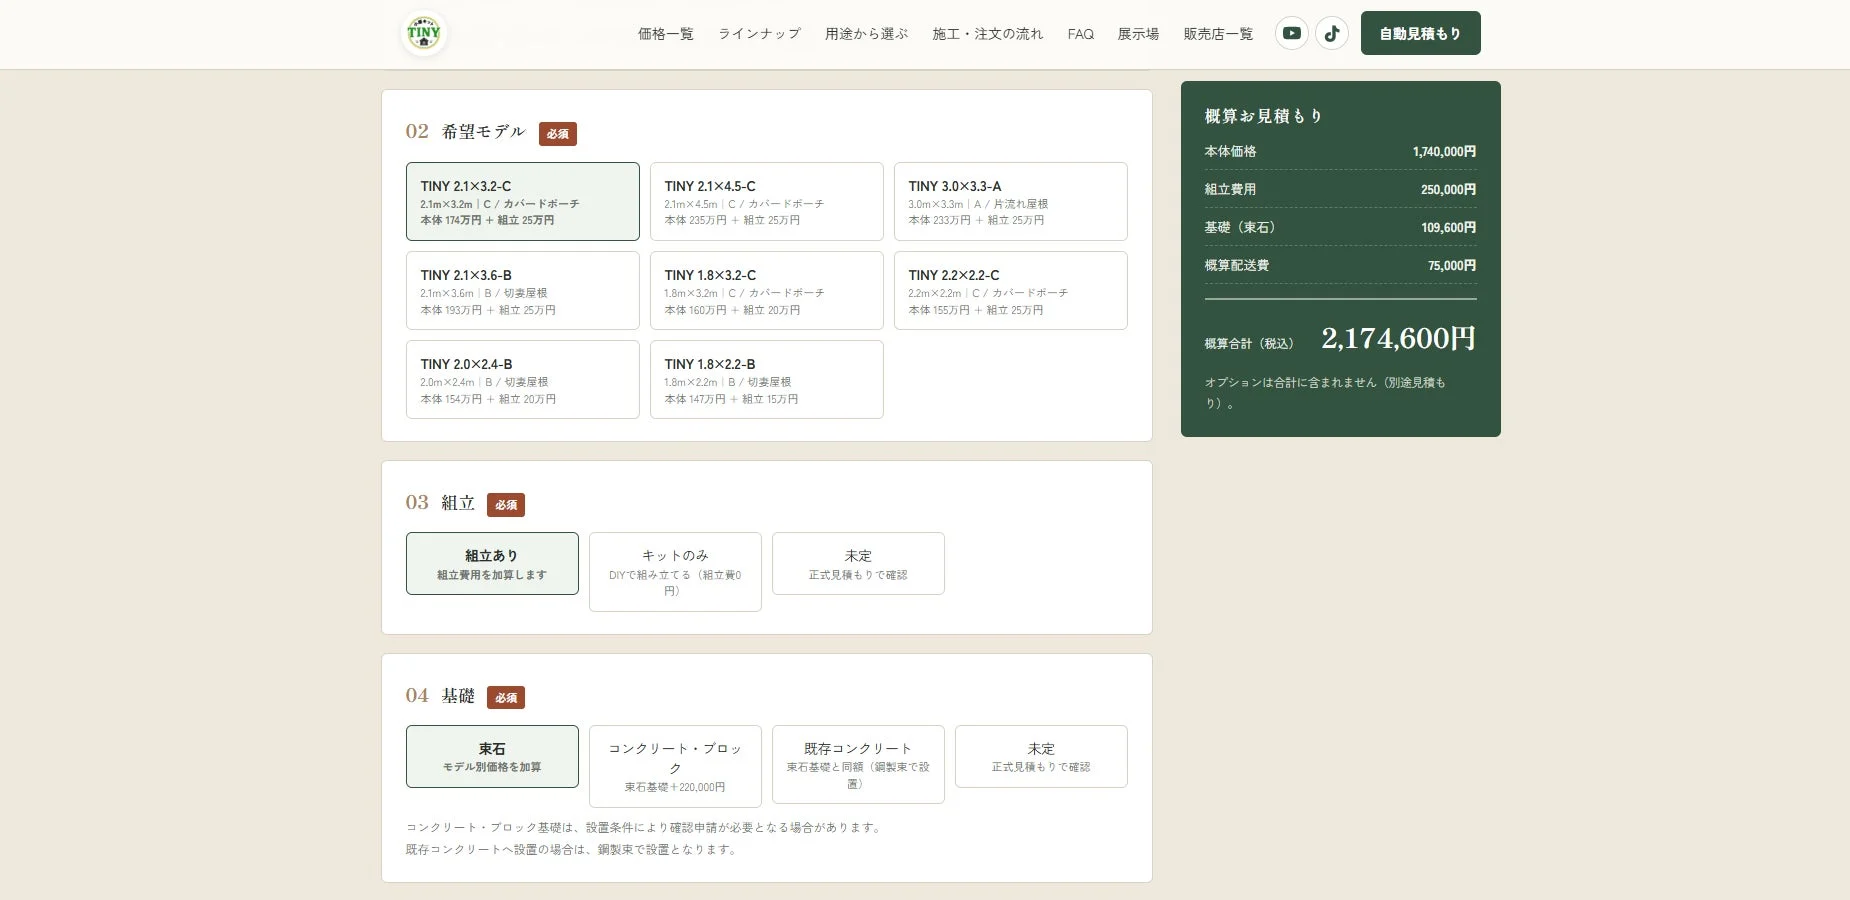Select model TINY 1.8×3.2-C
Viewport: 1850px width, 900px height.
(x=766, y=290)
